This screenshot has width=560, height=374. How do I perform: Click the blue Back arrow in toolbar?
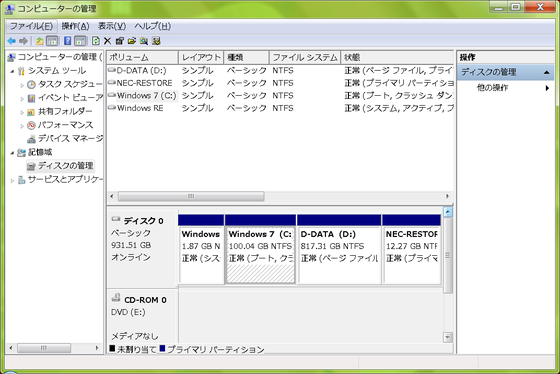point(11,41)
